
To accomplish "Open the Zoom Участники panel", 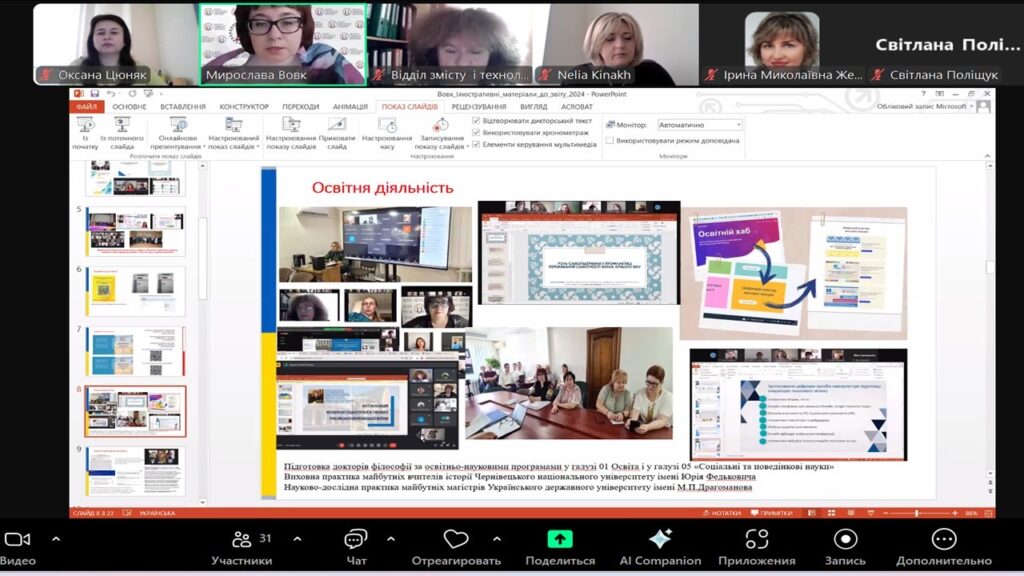I will point(241,541).
